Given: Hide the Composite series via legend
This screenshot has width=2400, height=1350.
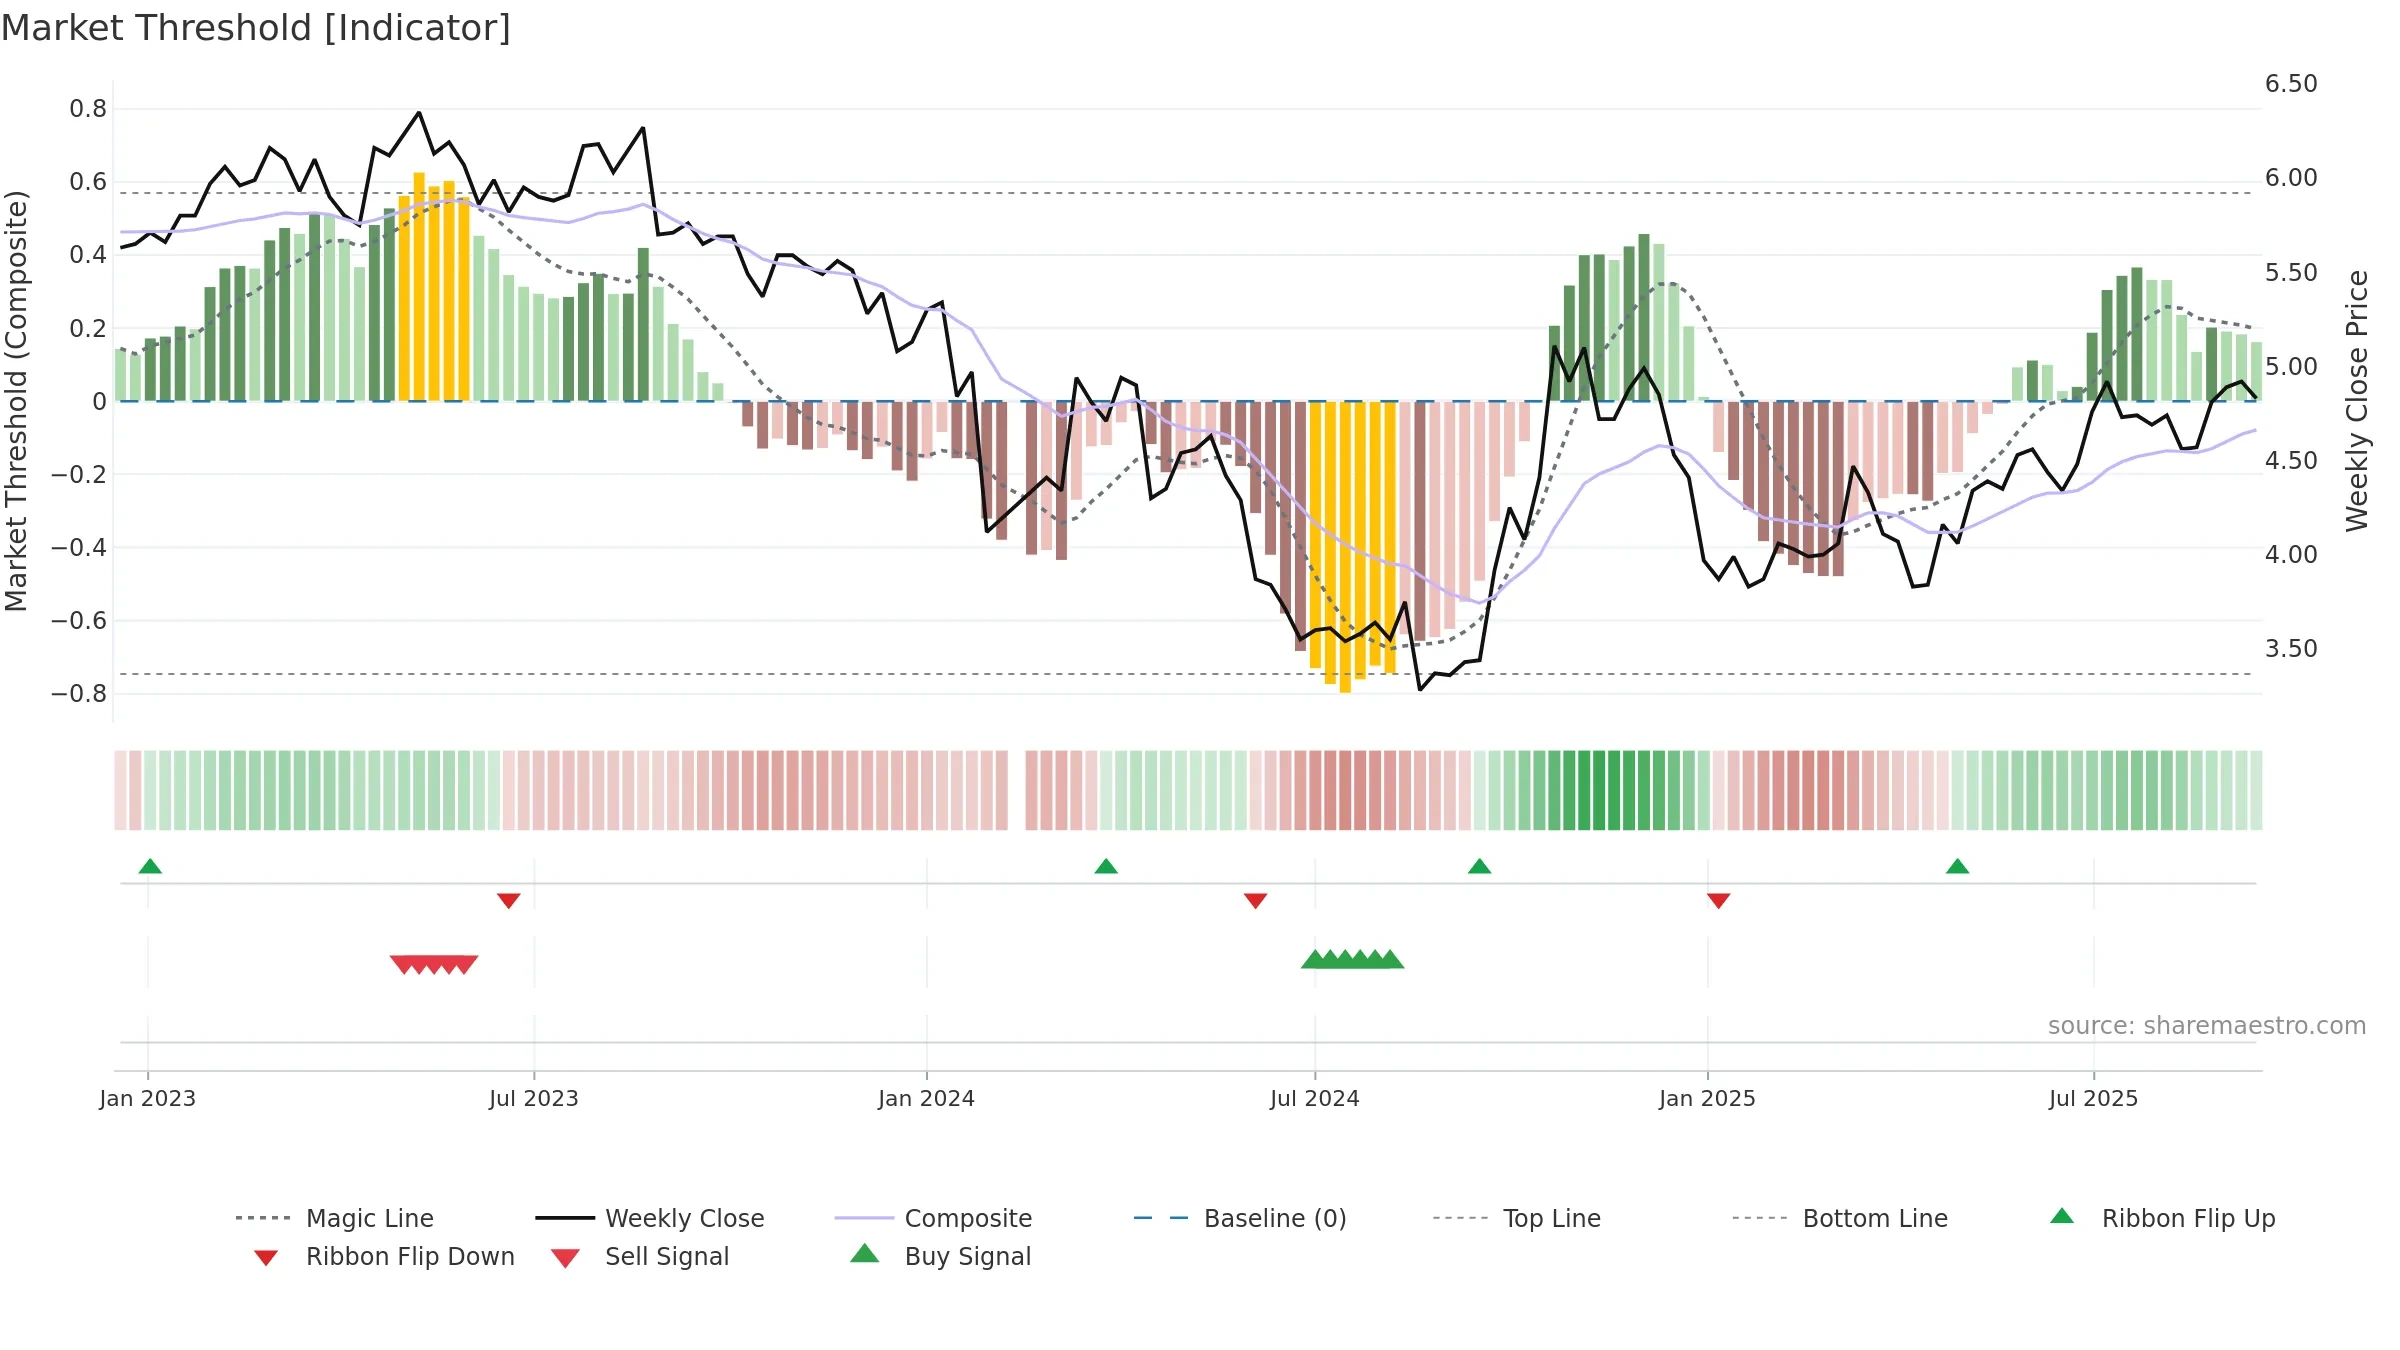Looking at the screenshot, I should click(933, 1218).
